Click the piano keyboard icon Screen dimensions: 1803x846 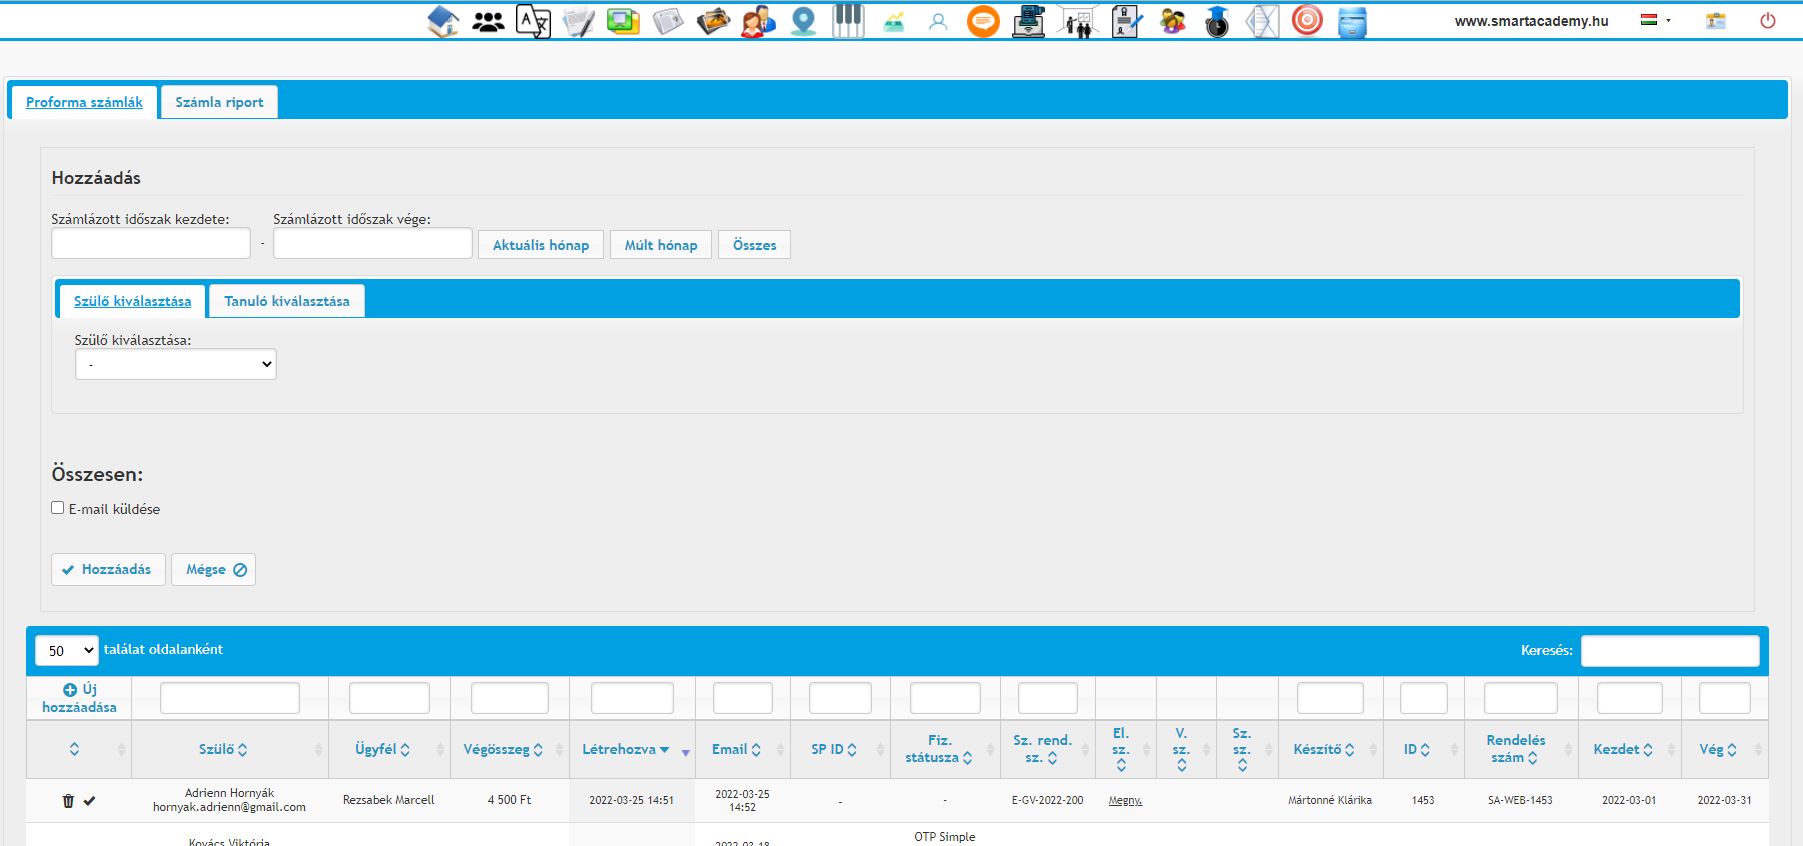(x=848, y=21)
